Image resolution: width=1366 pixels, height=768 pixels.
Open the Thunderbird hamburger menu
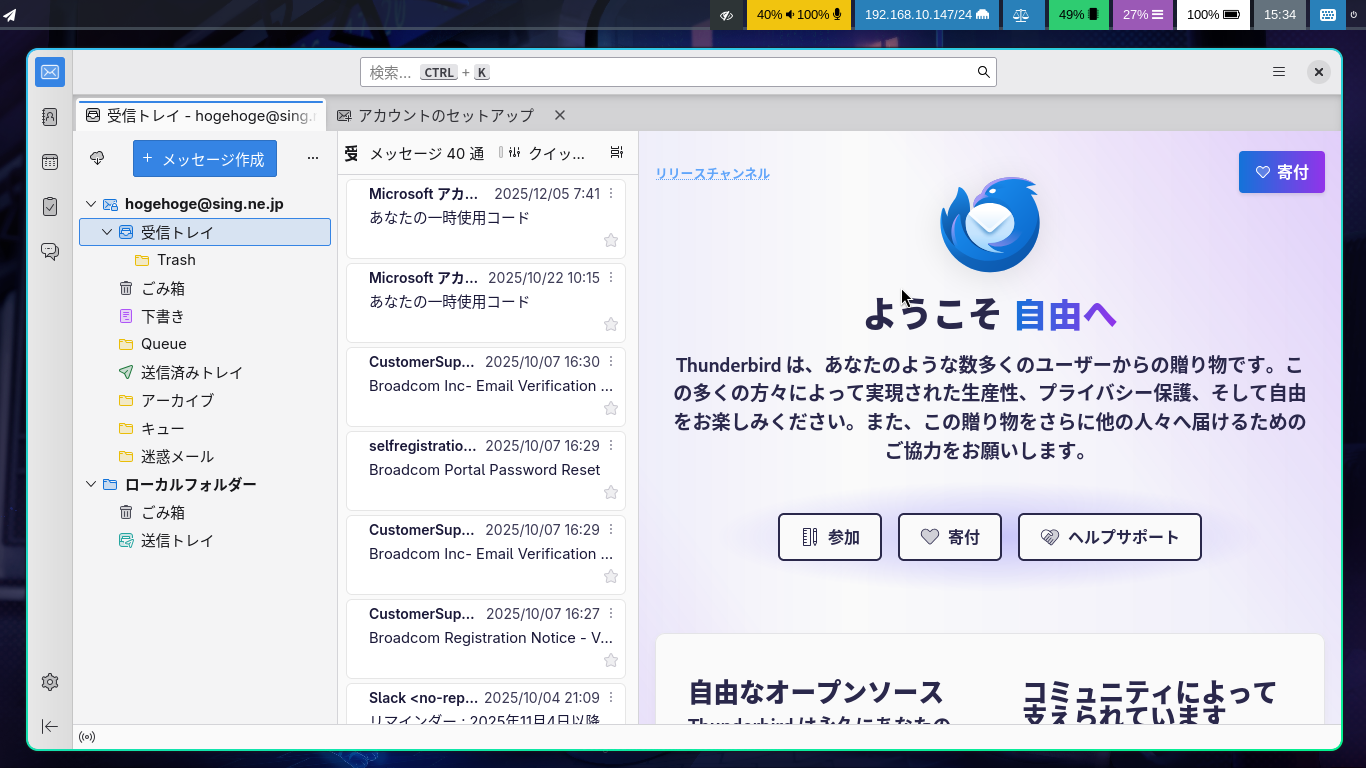(1279, 72)
